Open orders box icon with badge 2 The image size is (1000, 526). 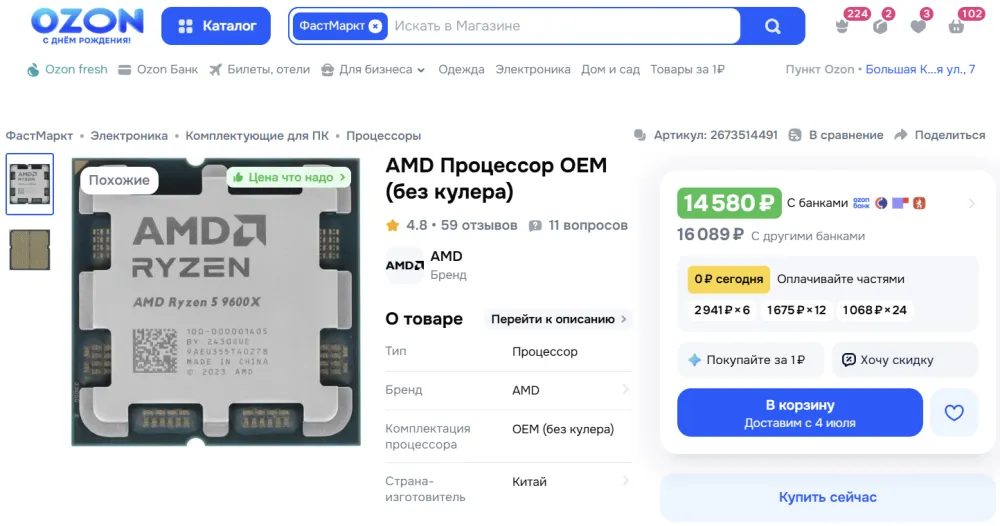click(x=880, y=26)
